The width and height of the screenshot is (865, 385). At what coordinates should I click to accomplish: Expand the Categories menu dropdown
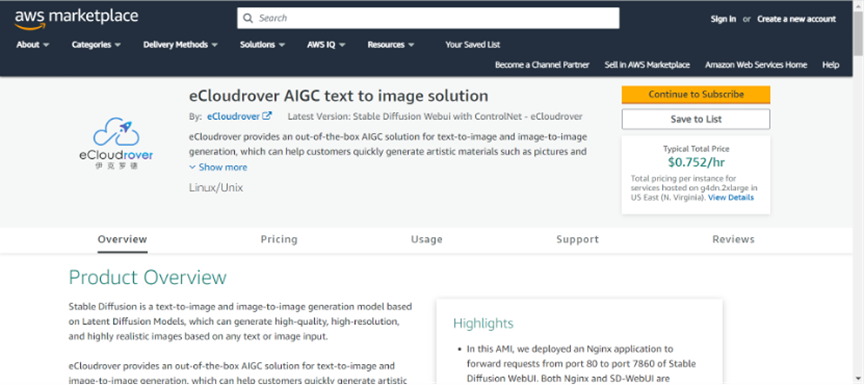pos(96,45)
